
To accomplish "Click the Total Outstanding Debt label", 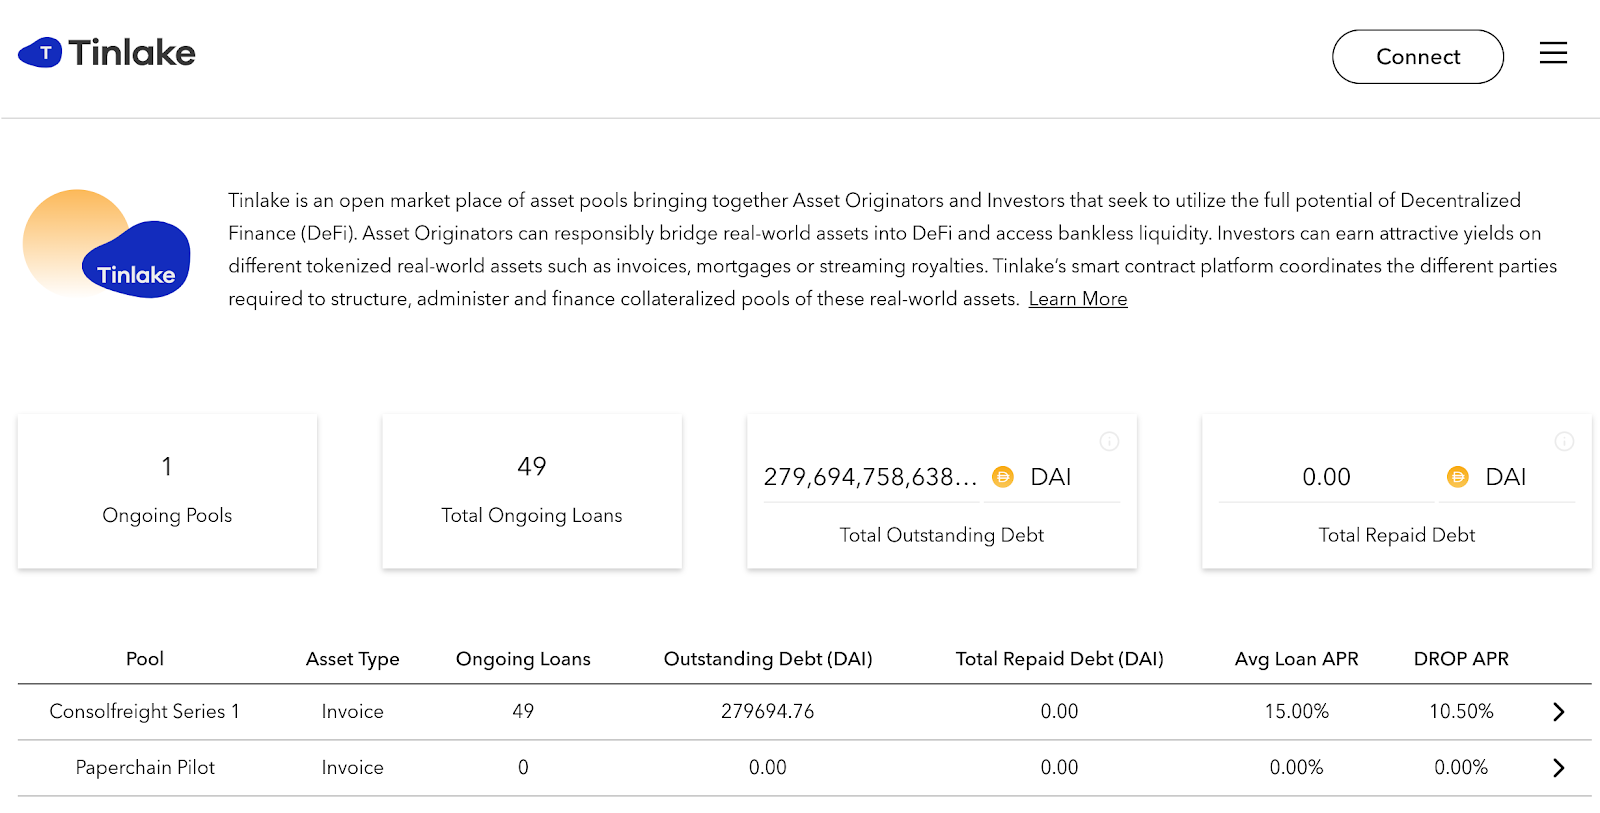I will (941, 535).
